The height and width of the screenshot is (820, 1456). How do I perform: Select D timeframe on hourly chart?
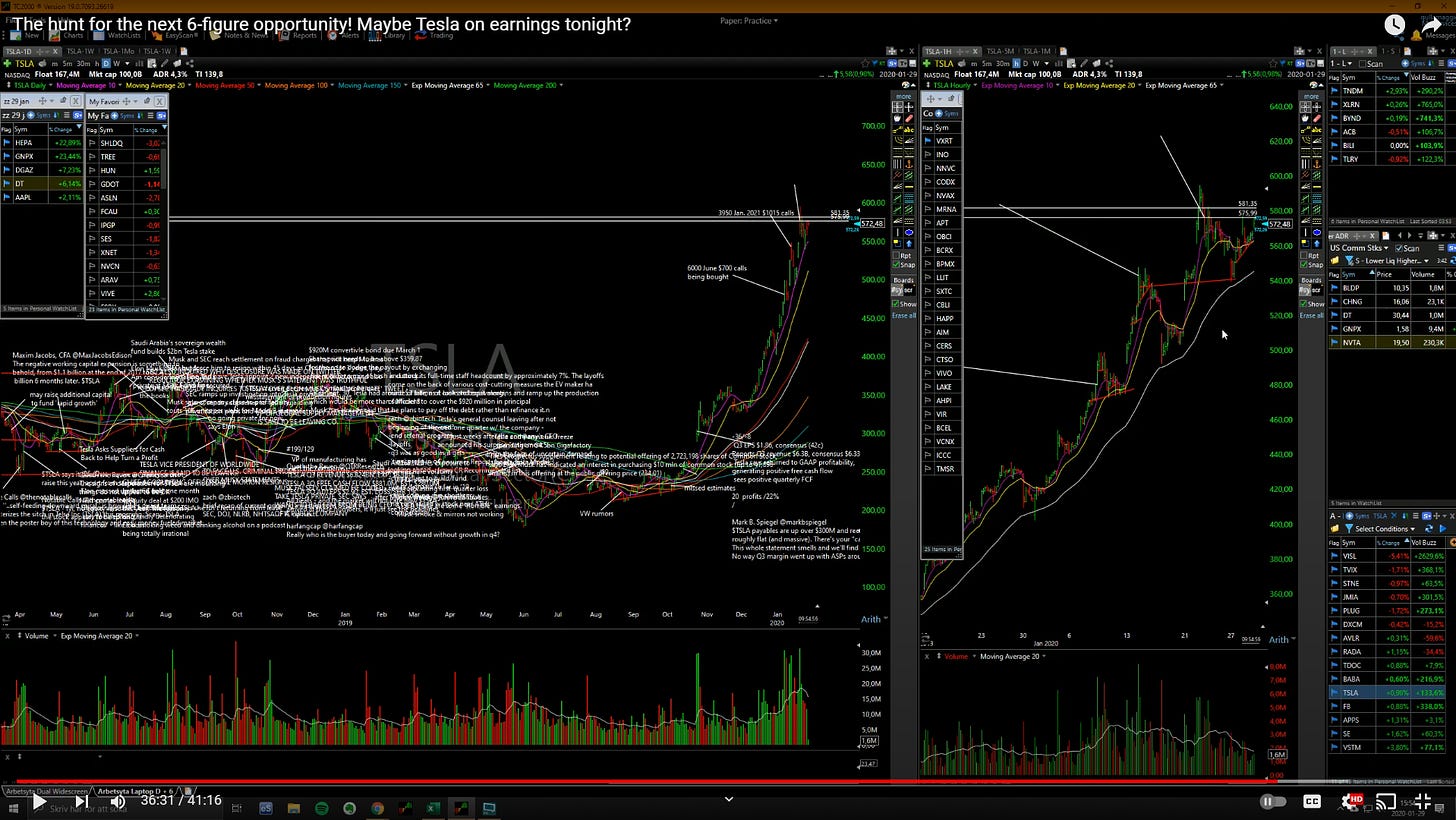click(x=1024, y=64)
